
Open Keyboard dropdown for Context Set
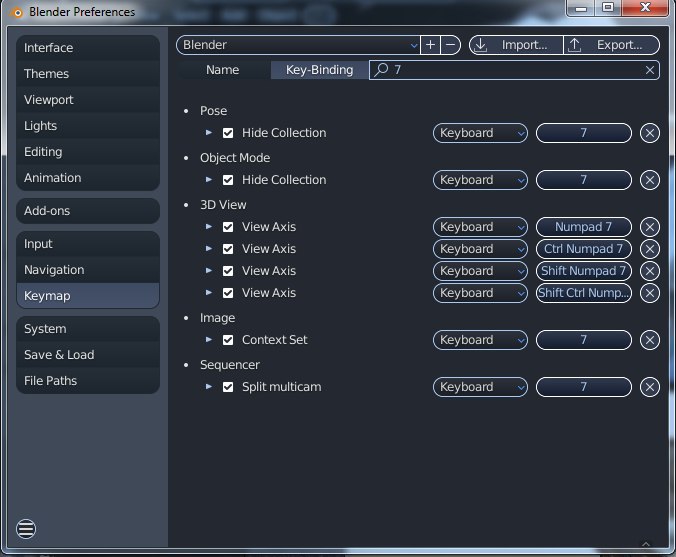point(480,340)
